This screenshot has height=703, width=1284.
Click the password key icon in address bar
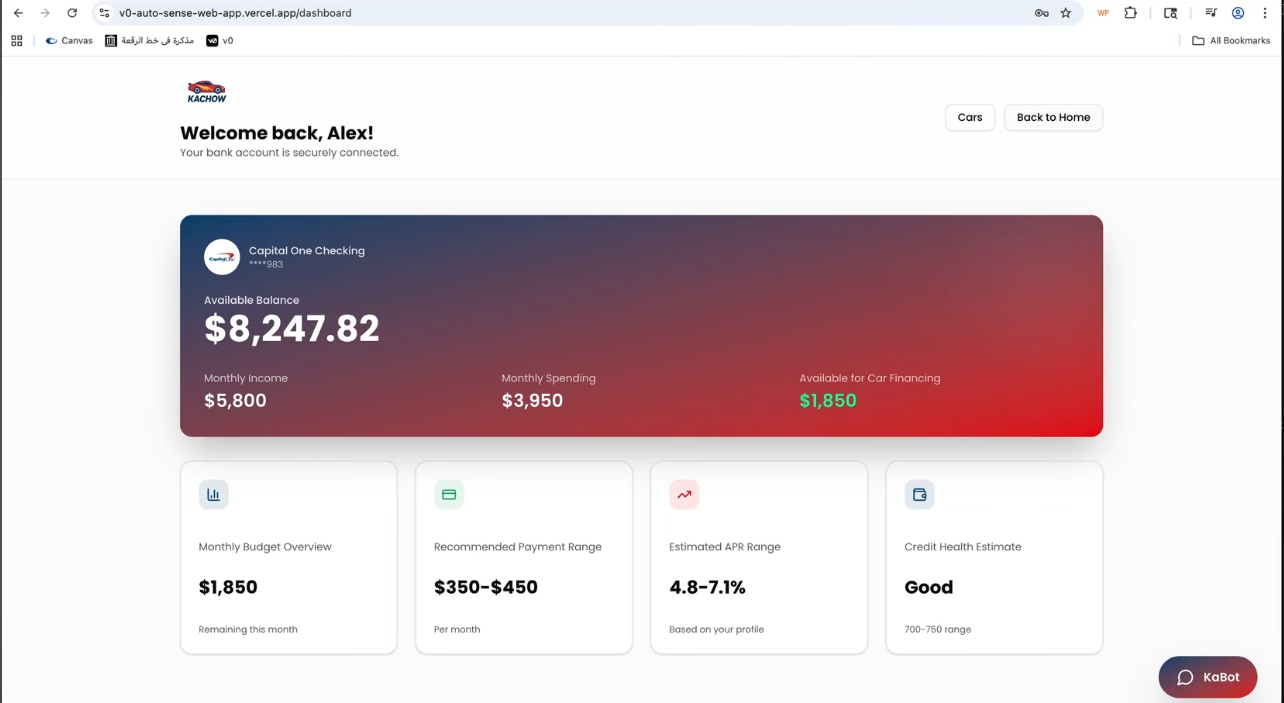1041,13
